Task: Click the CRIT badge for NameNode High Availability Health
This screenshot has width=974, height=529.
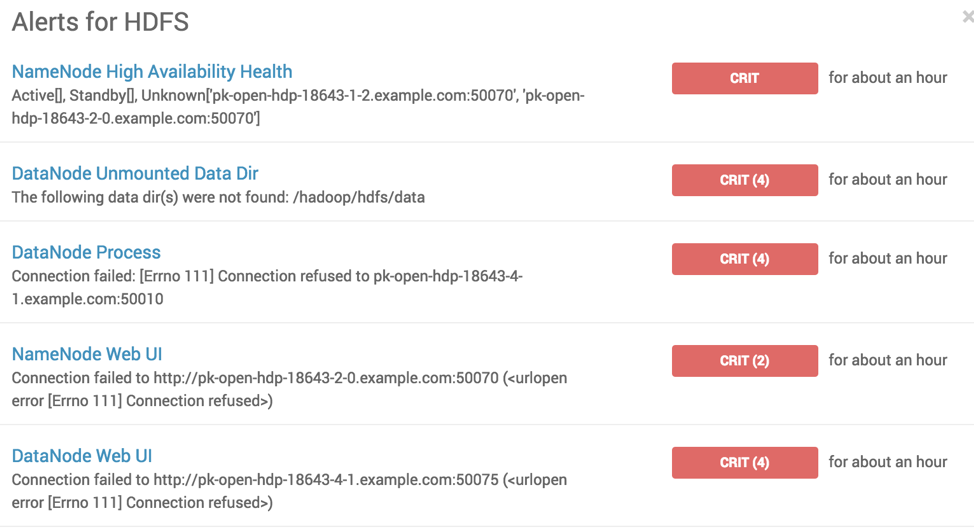Action: click(744, 78)
